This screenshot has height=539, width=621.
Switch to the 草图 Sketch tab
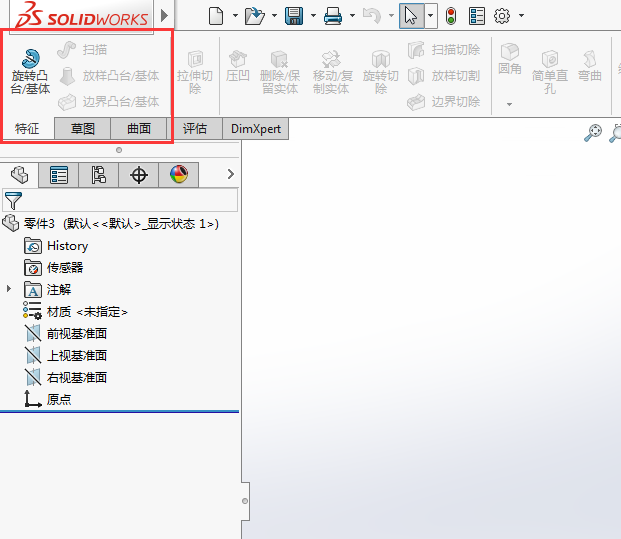(x=82, y=128)
